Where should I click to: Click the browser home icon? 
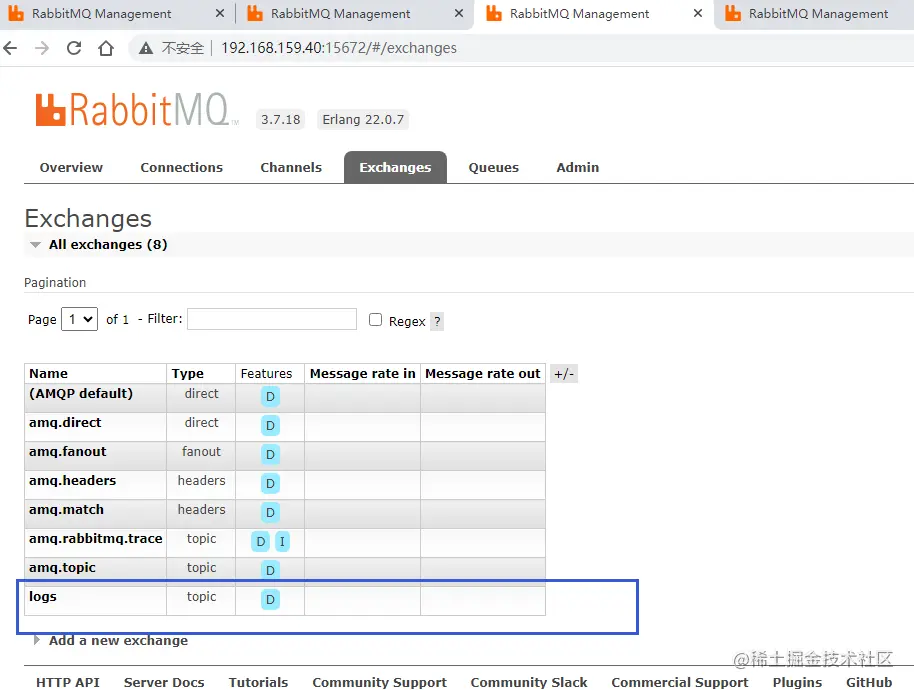106,48
